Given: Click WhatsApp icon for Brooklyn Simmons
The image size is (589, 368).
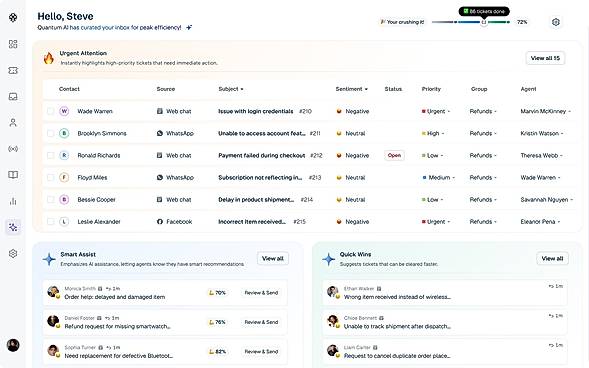Looking at the screenshot, I should (160, 133).
